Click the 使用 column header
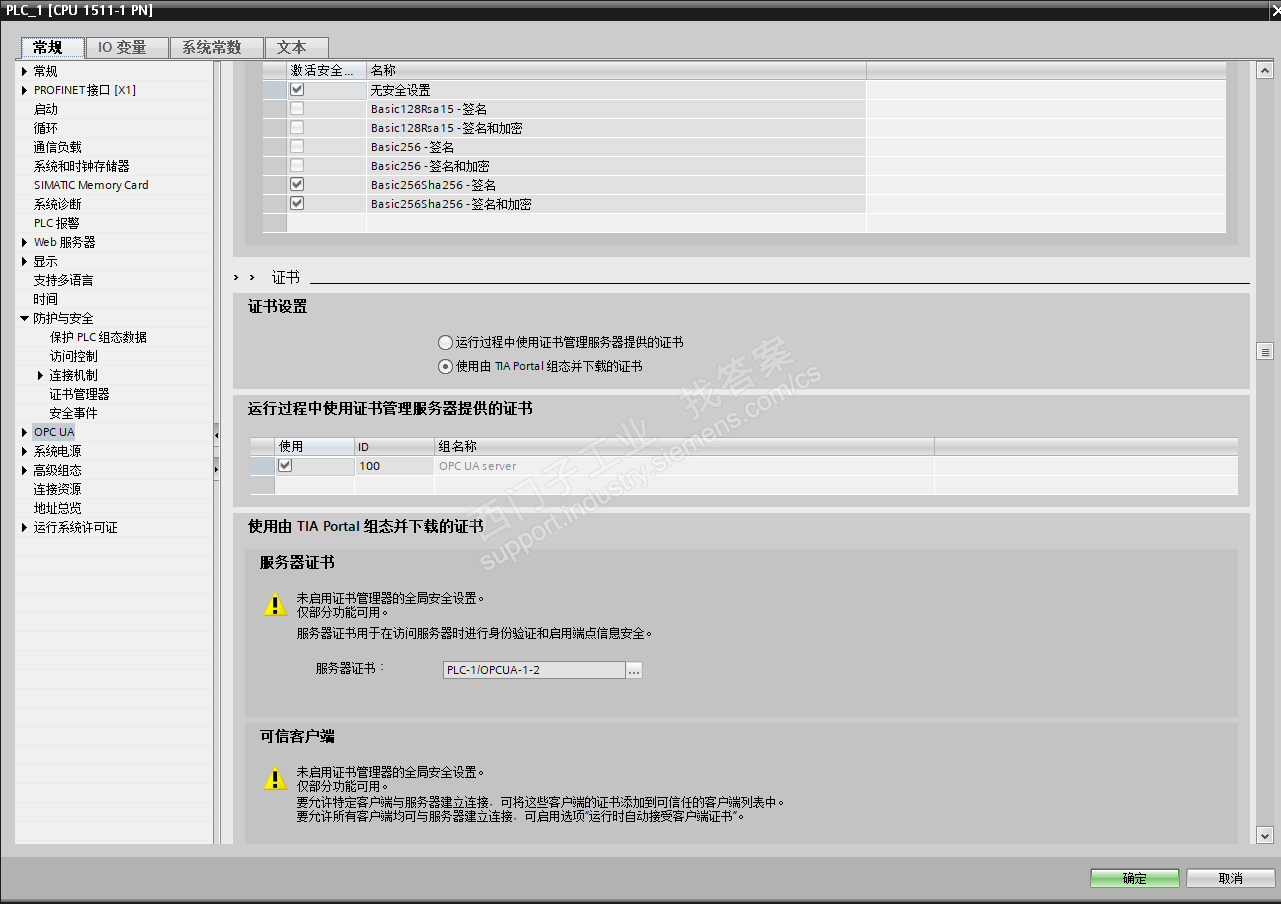The height and width of the screenshot is (904, 1281). (x=314, y=446)
